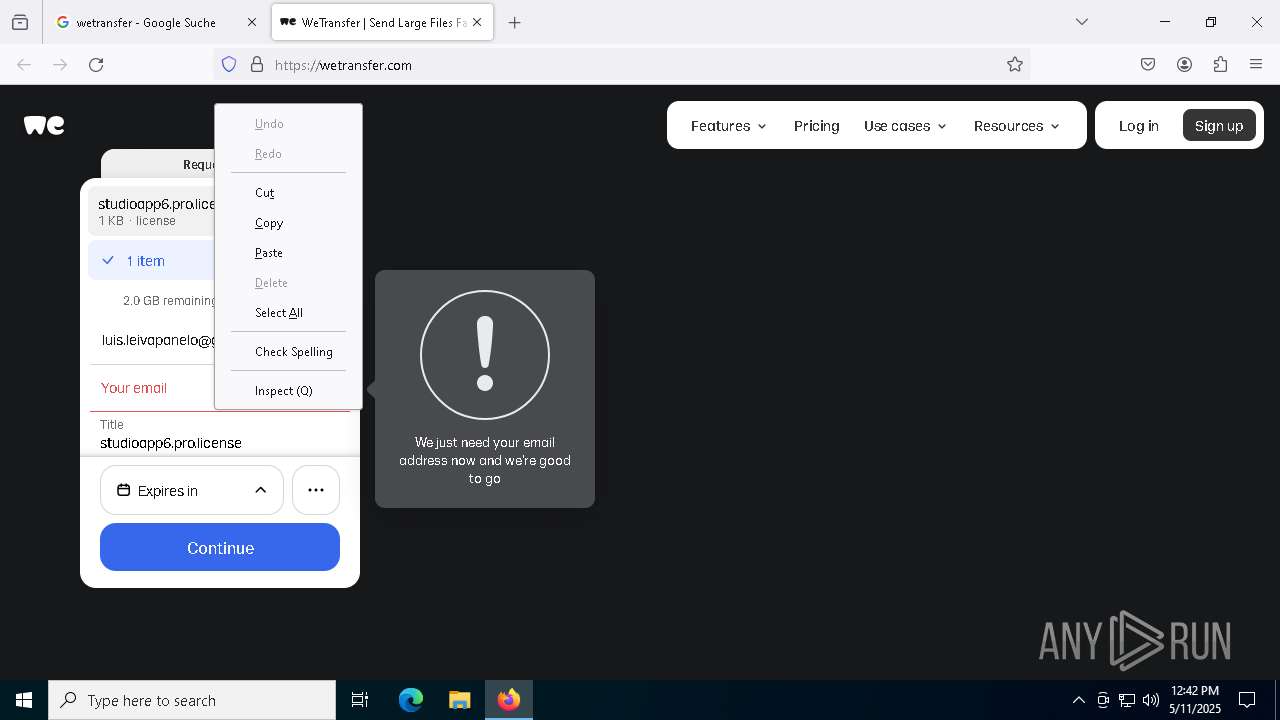Viewport: 1280px width, 720px height.
Task: Open the Extensions puzzle icon
Action: (x=1220, y=65)
